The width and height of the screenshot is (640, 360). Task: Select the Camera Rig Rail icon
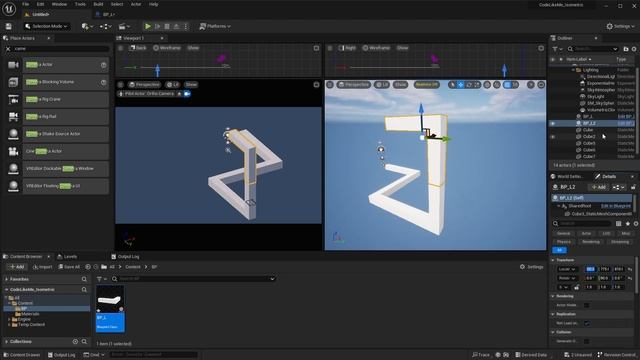pyautogui.click(x=13, y=116)
